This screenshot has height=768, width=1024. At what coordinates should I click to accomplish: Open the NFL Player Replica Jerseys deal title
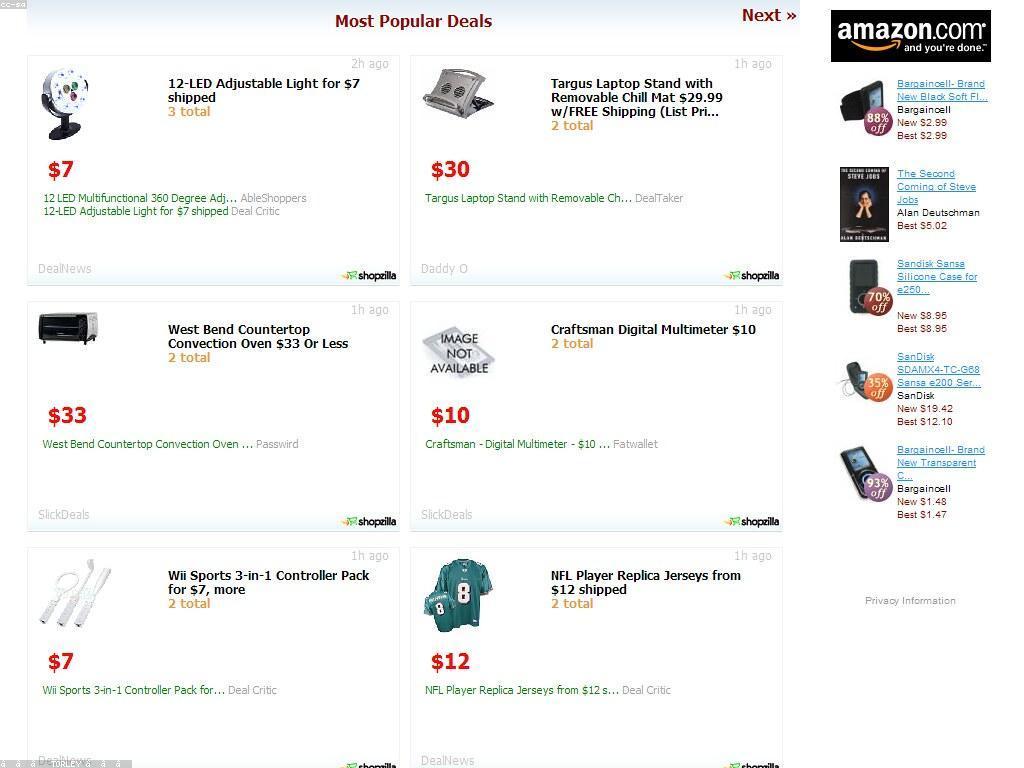645,582
